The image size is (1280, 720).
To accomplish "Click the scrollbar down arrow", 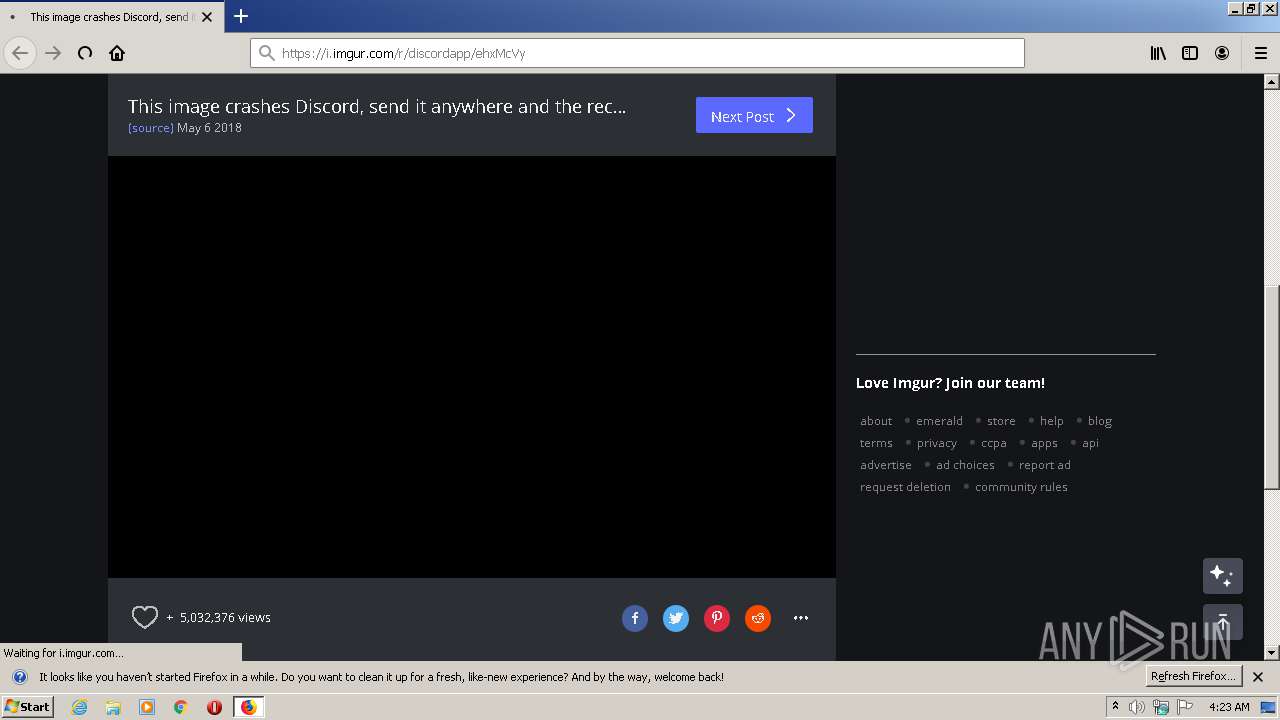I will coord(1272,652).
